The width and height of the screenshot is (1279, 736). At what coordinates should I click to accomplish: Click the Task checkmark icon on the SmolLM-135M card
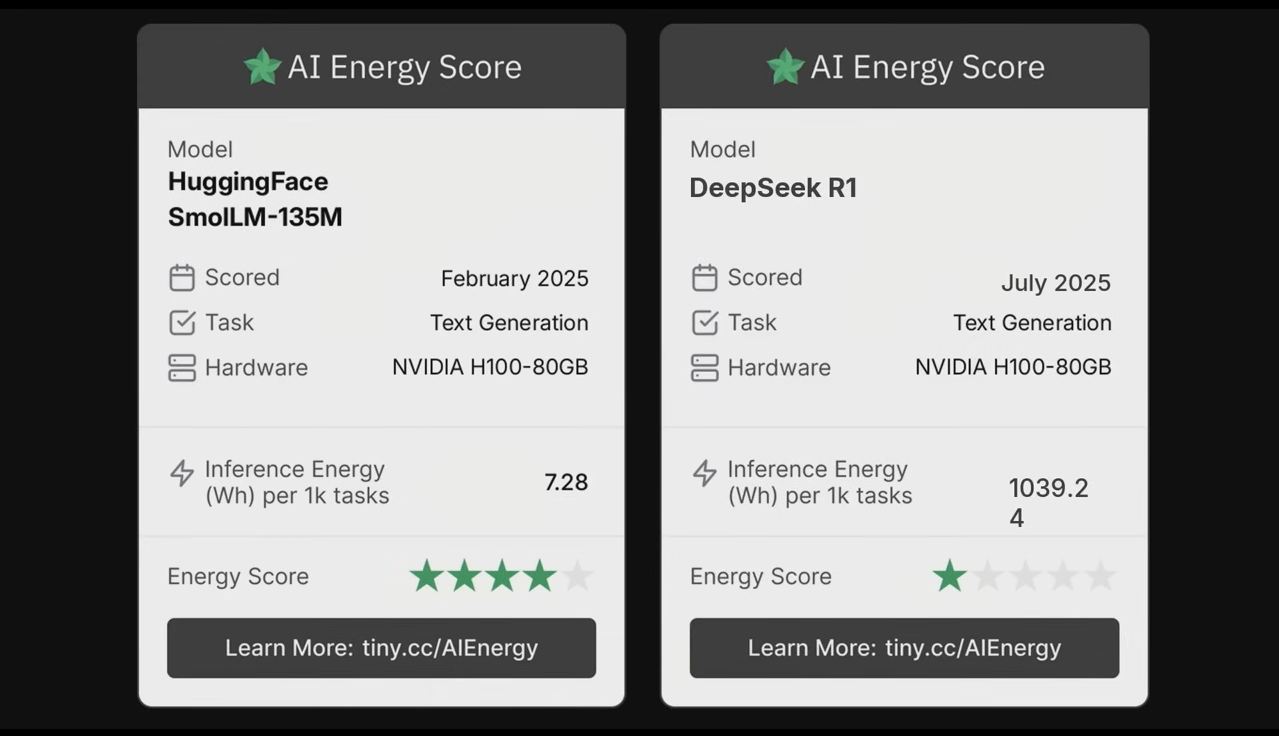click(x=182, y=323)
